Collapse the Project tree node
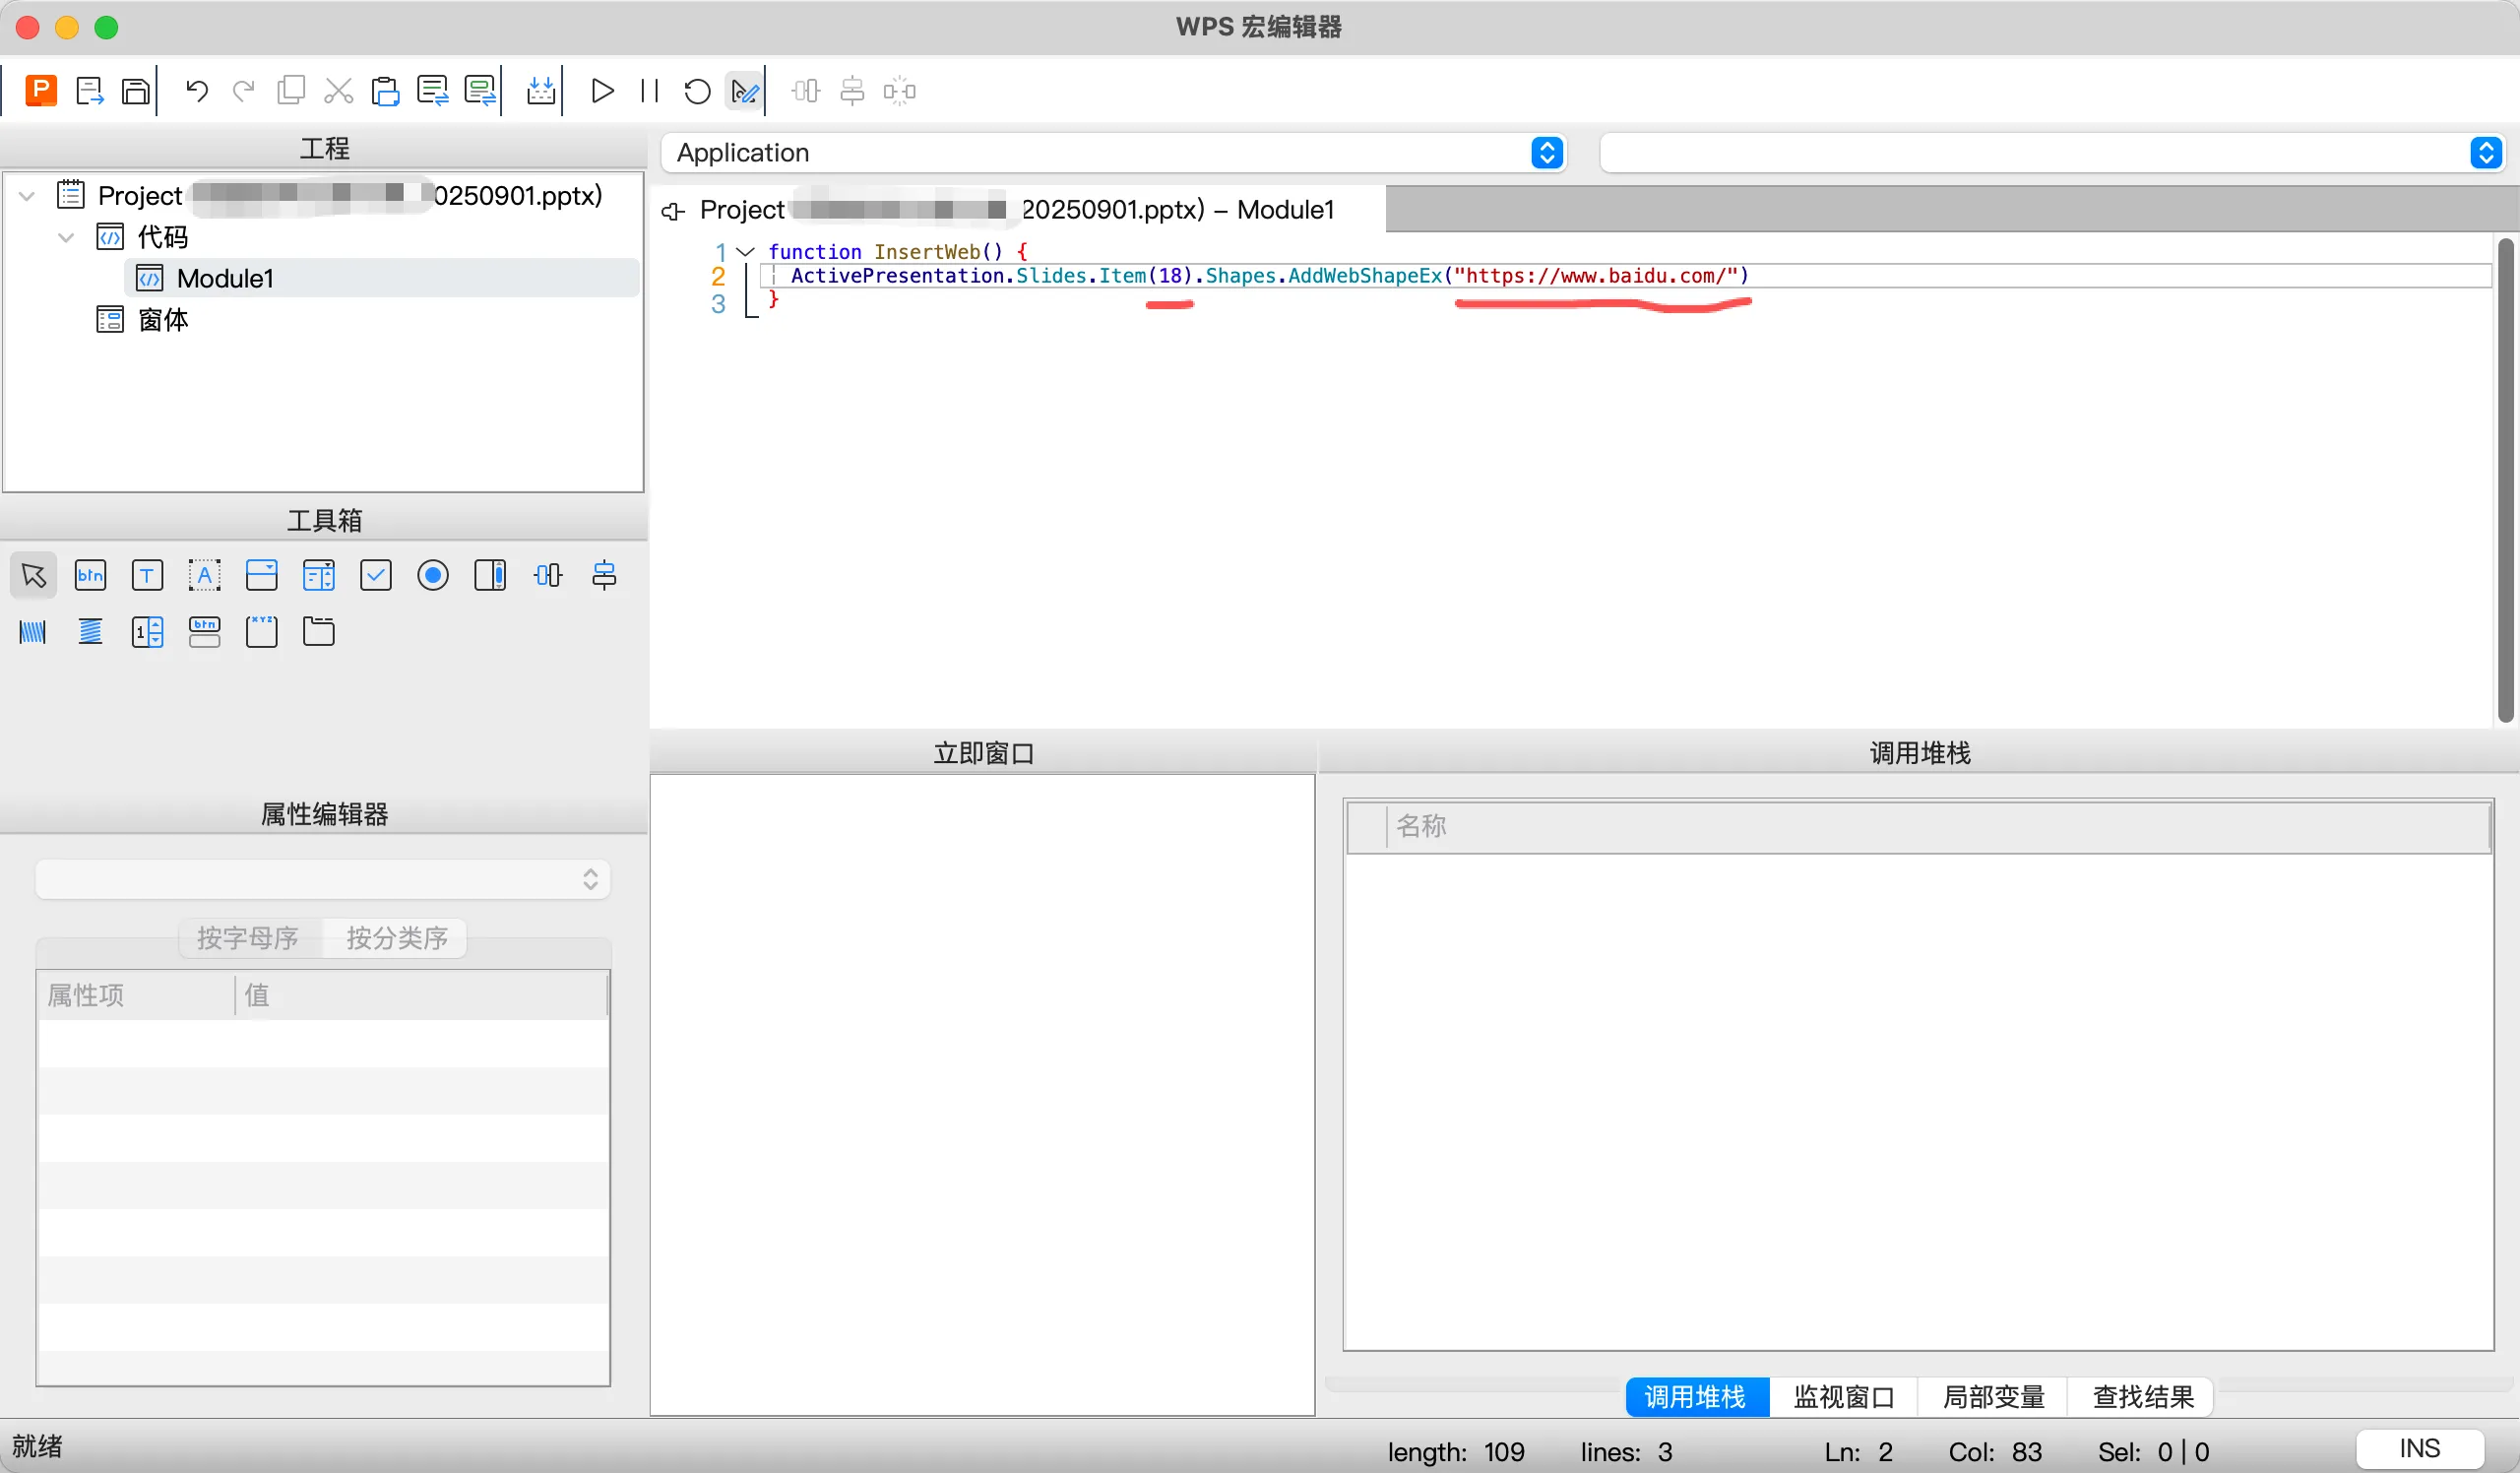The width and height of the screenshot is (2520, 1473). tap(26, 196)
